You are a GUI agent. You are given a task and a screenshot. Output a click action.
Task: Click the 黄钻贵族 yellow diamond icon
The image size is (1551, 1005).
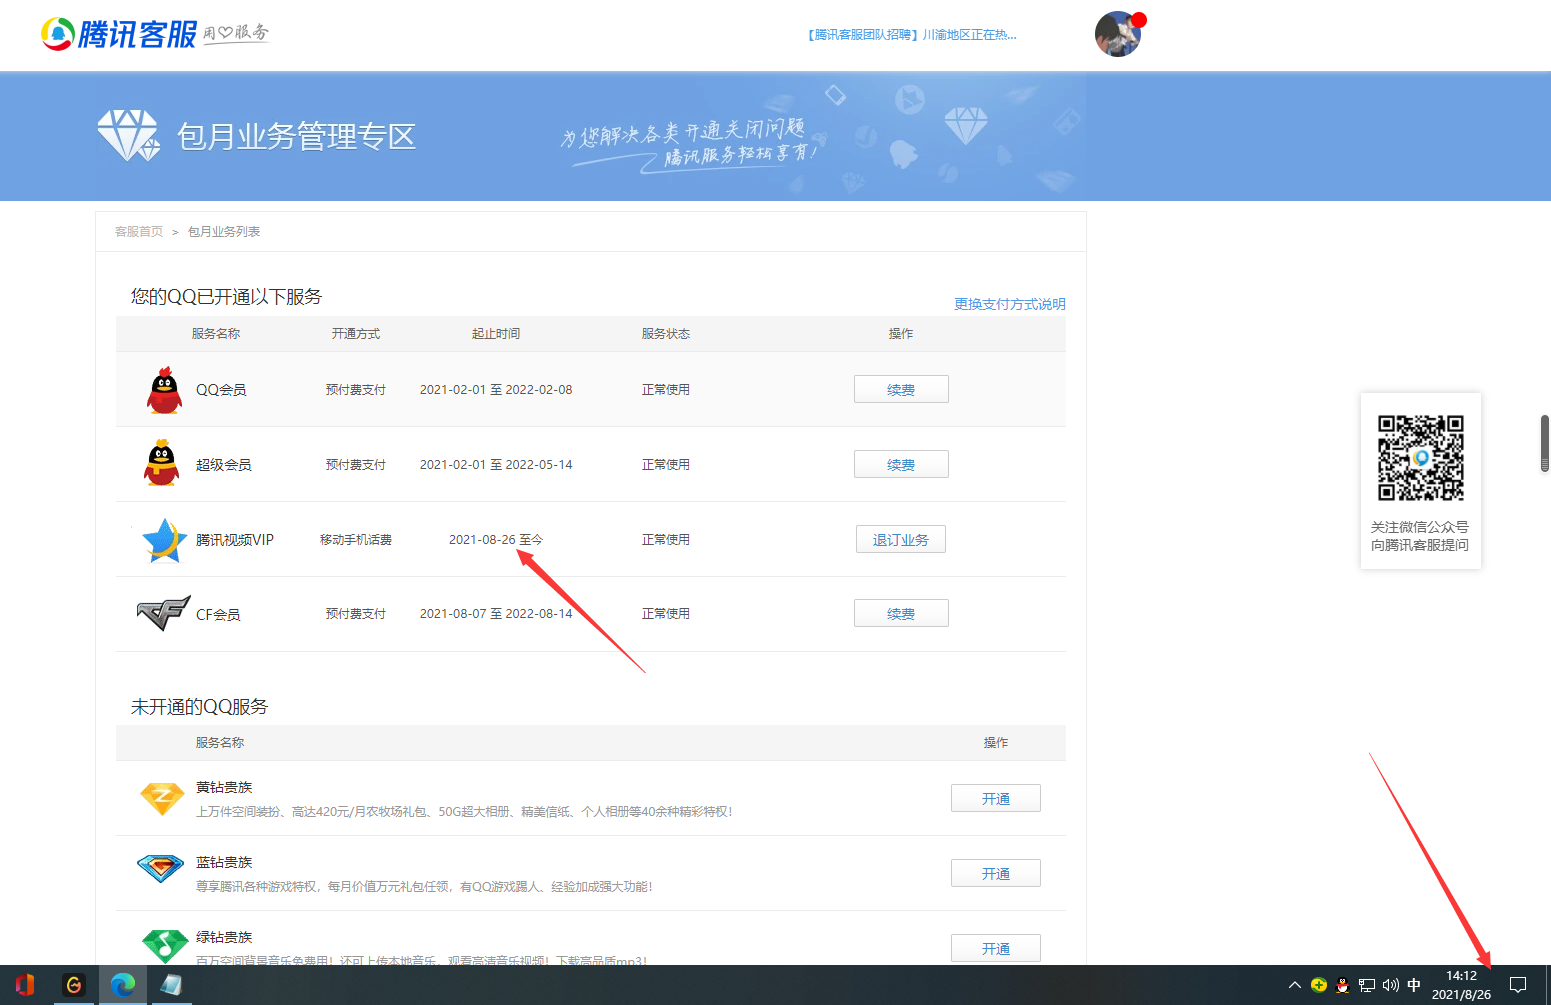(162, 798)
